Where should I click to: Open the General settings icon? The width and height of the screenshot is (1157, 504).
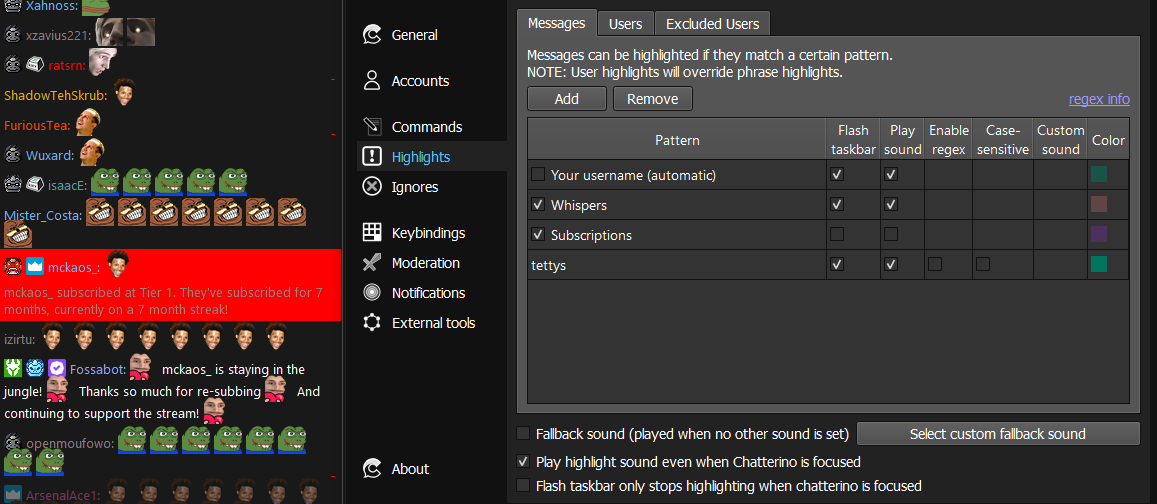click(372, 35)
